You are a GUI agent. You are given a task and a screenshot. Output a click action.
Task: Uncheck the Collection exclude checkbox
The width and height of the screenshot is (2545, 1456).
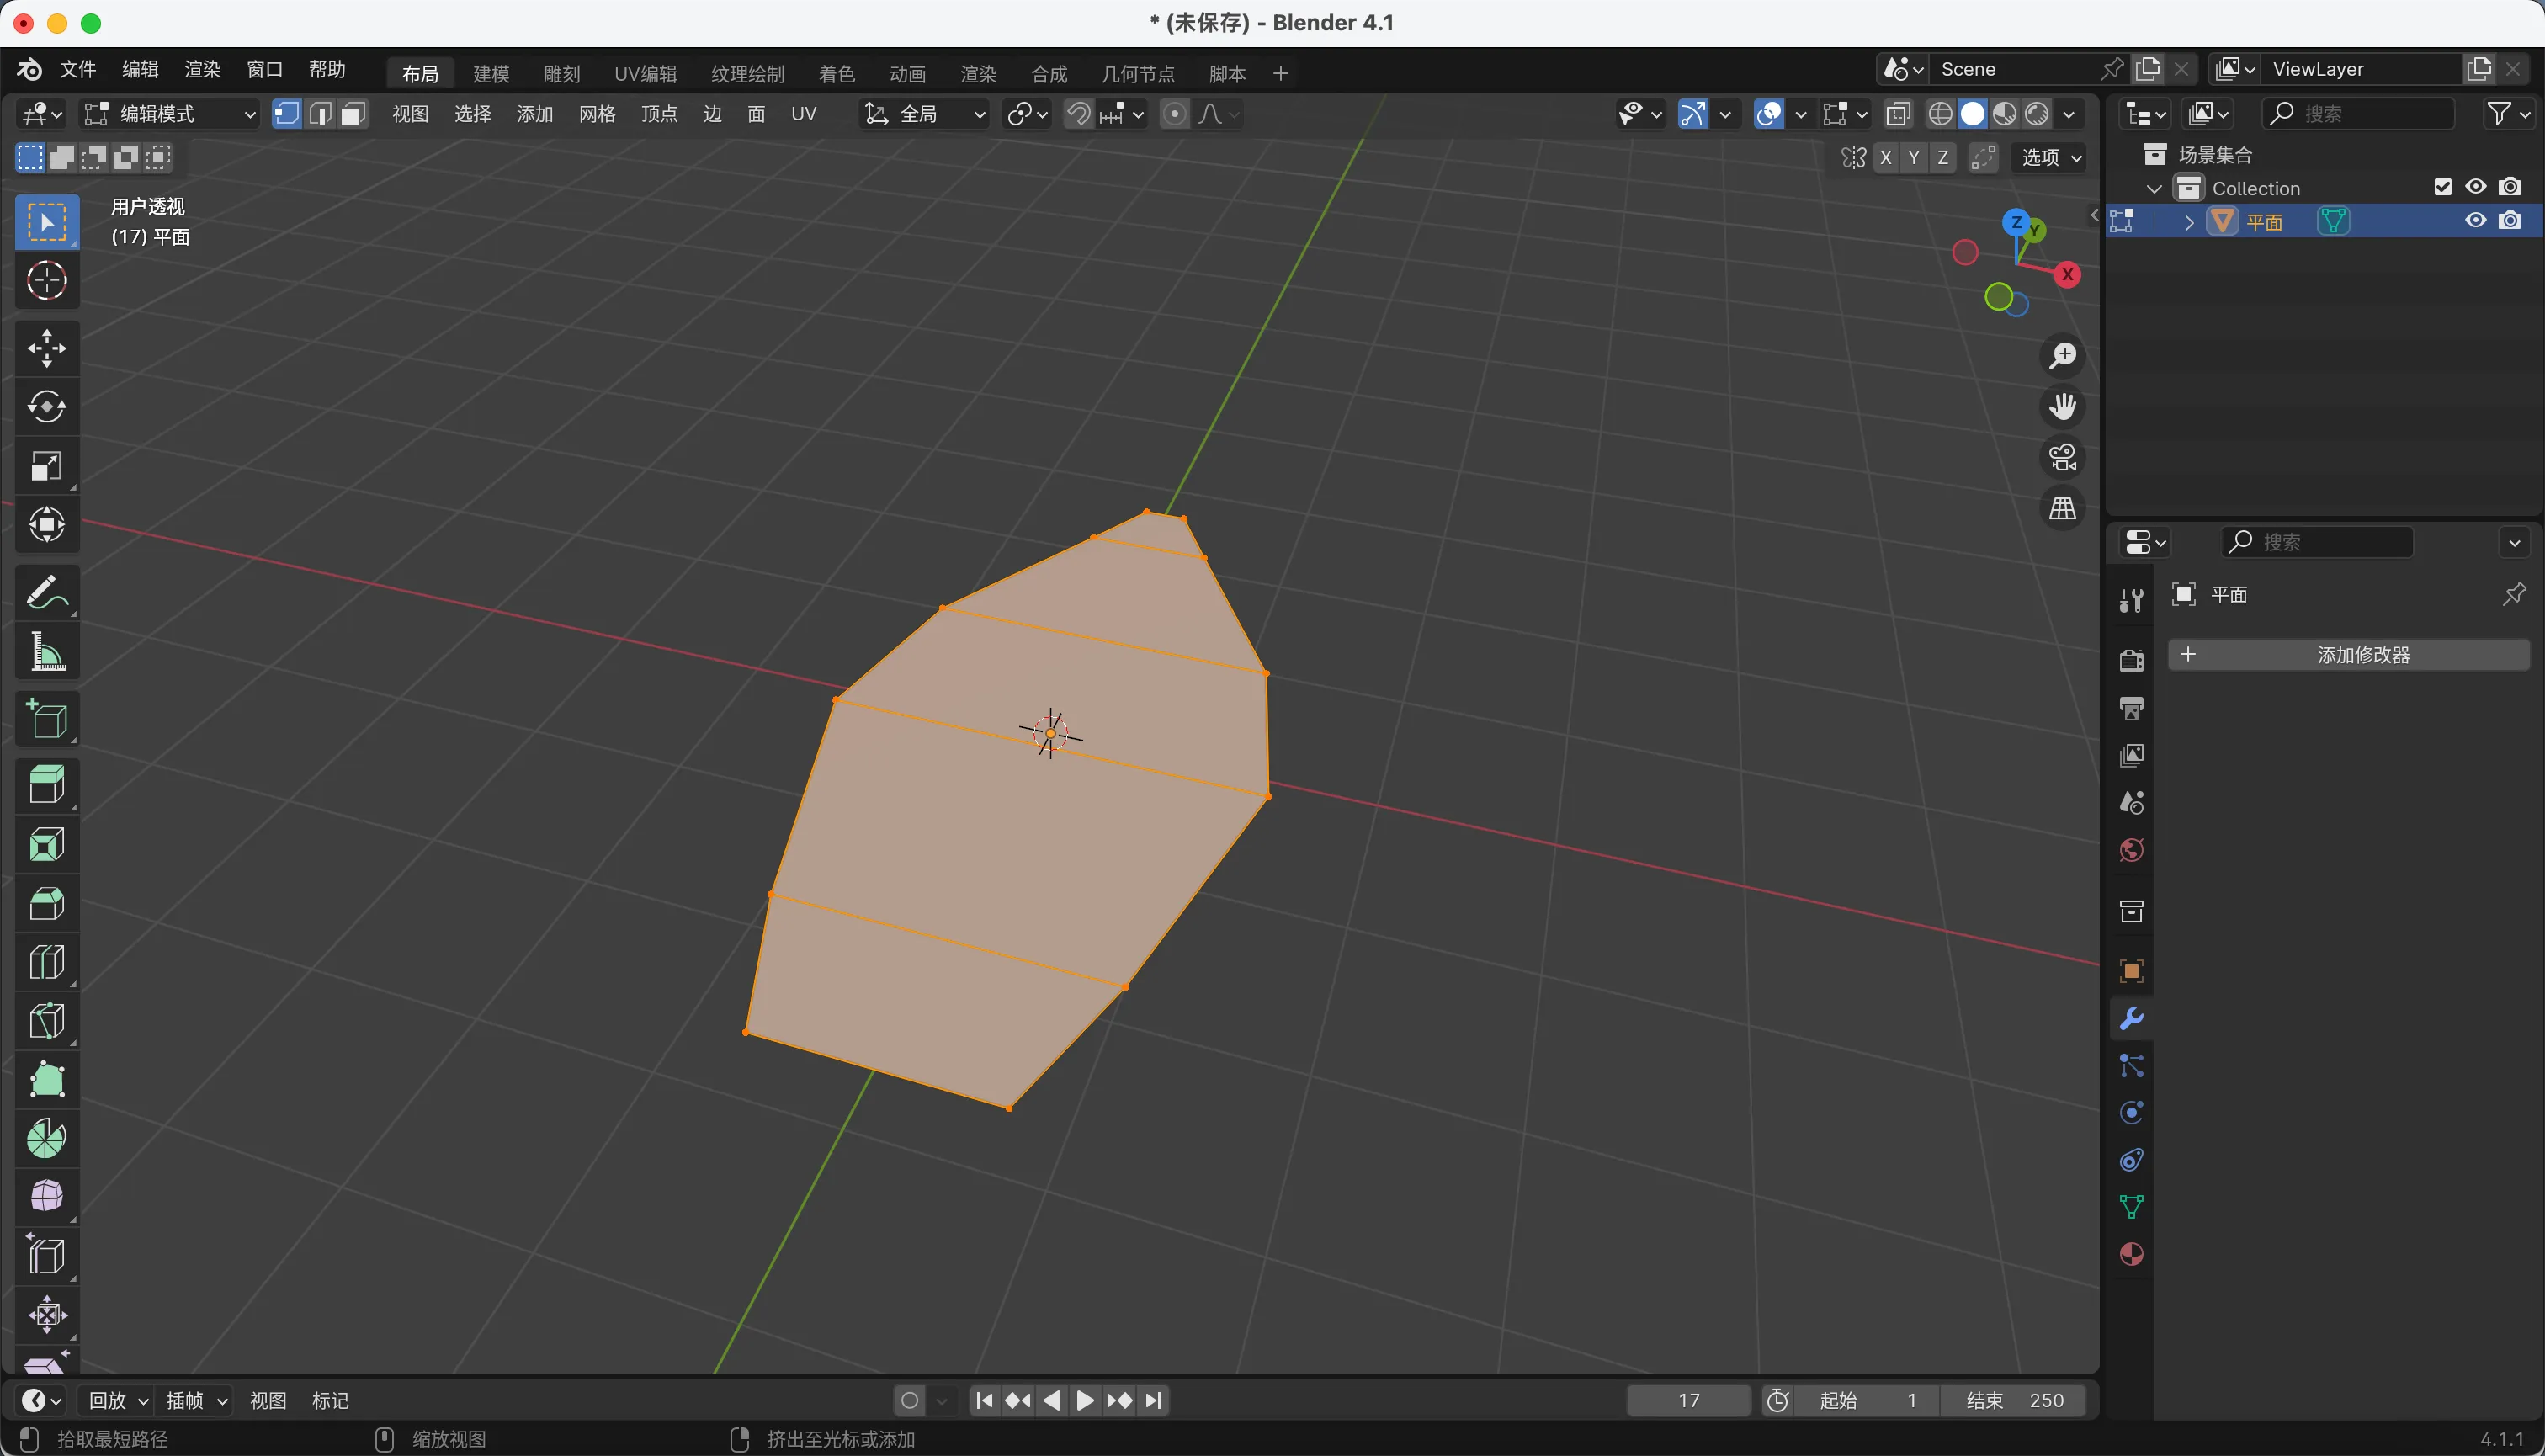tap(2442, 187)
